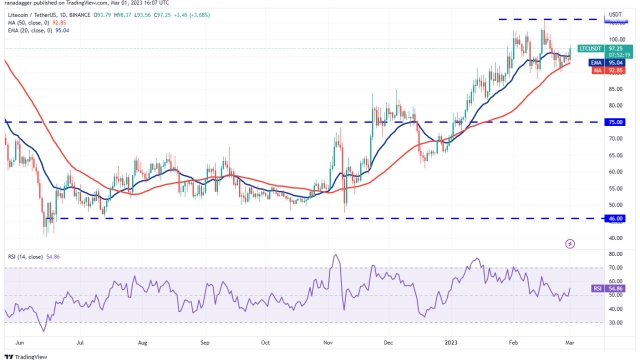The width and height of the screenshot is (640, 360).
Task: Click the RSI 70.00 axis label
Action: click(616, 268)
